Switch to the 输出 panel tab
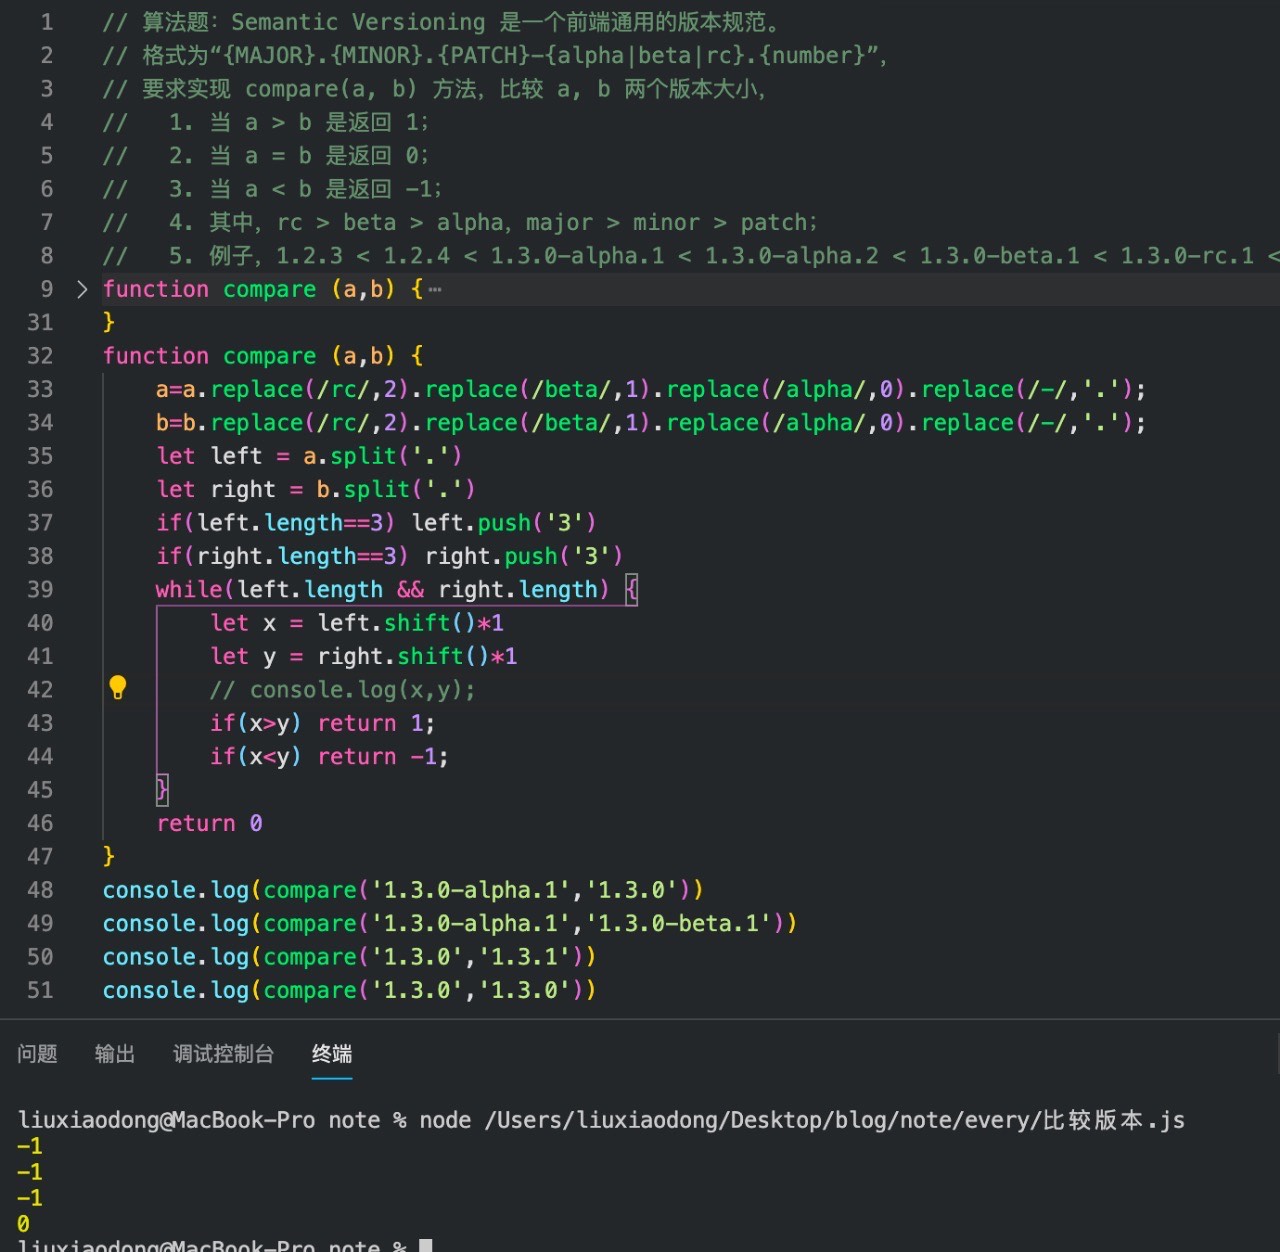1280x1252 pixels. pyautogui.click(x=115, y=1054)
